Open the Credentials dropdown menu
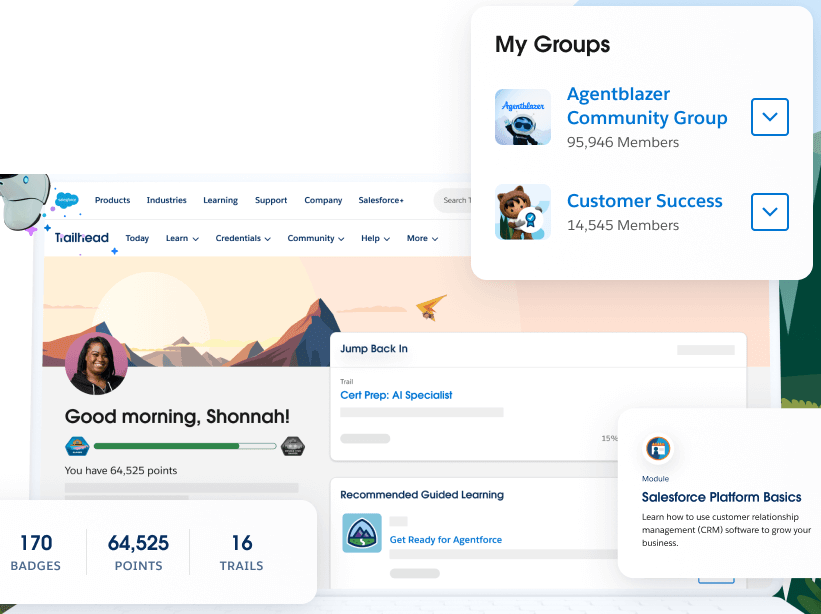This screenshot has width=821, height=614. pyautogui.click(x=243, y=238)
